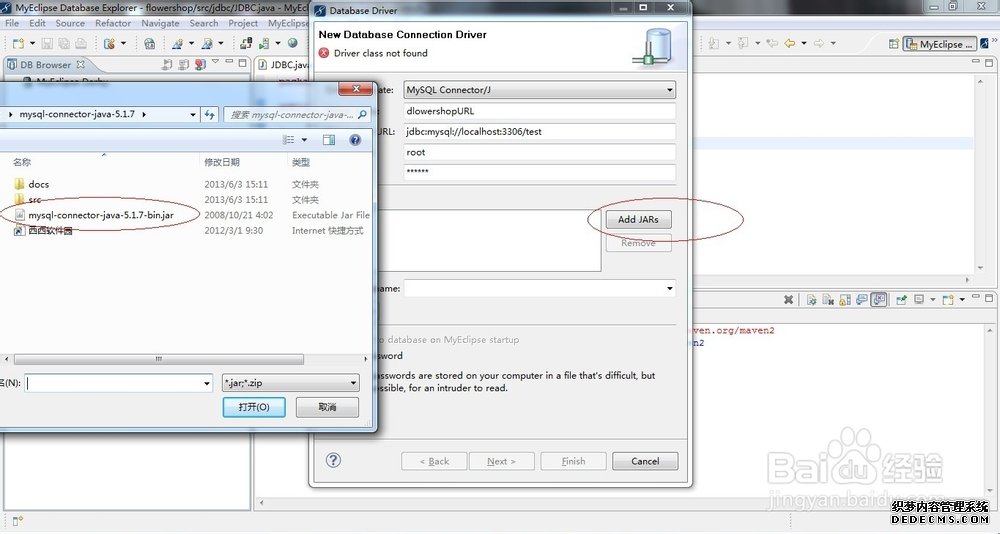Click the file dialog help icon
This screenshot has height=534, width=1000.
pyautogui.click(x=354, y=141)
